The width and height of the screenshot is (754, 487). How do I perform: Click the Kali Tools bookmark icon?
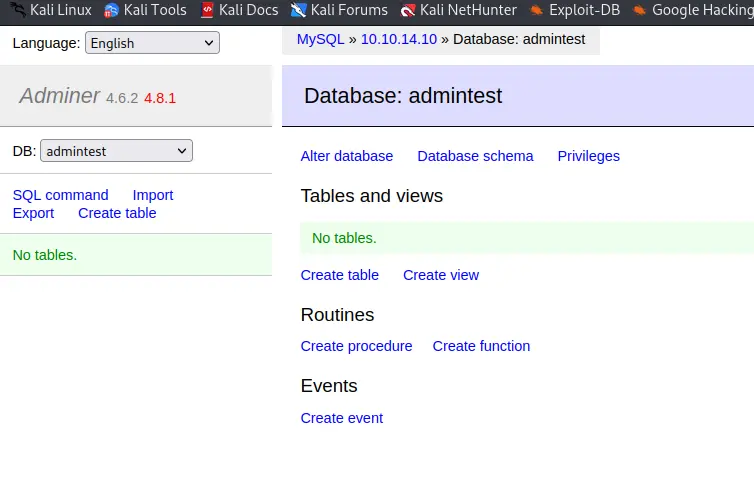coord(111,10)
